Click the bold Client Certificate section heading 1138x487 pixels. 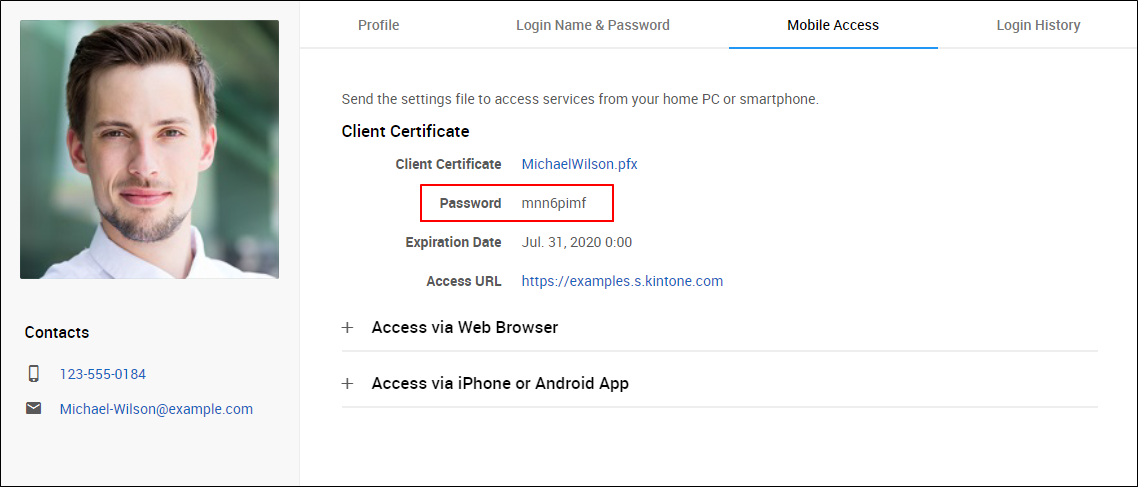click(405, 131)
